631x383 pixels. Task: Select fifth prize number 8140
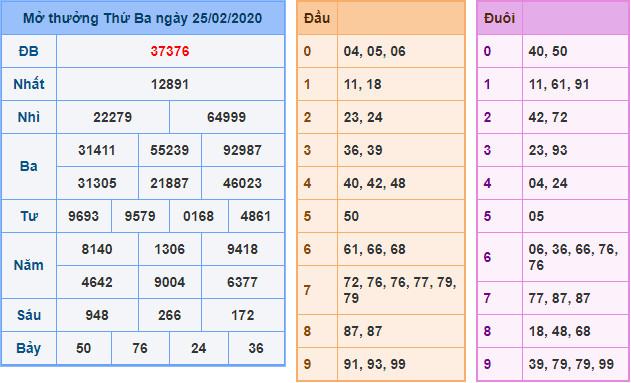[x=97, y=249]
